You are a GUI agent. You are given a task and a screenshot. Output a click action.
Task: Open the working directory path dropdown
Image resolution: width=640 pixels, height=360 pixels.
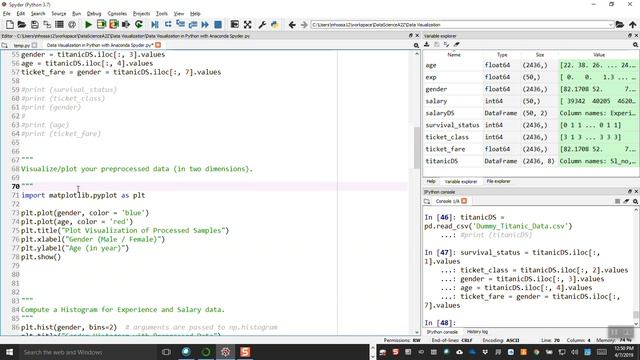(x=611, y=25)
